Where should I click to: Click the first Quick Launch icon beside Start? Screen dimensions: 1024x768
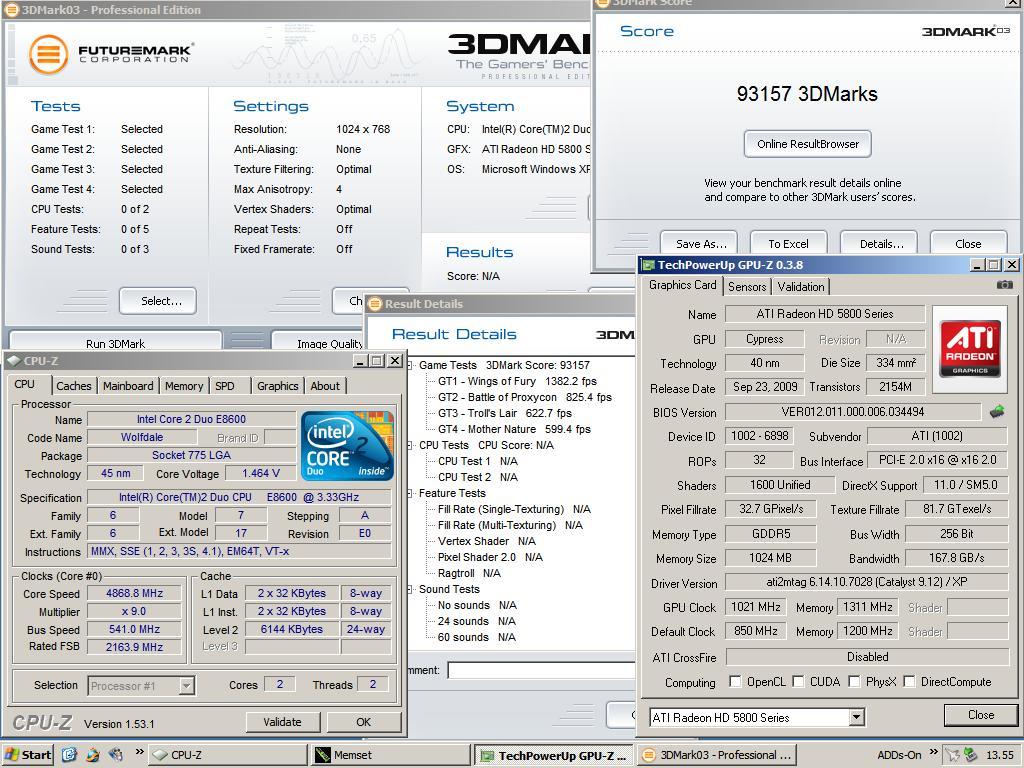pos(69,755)
